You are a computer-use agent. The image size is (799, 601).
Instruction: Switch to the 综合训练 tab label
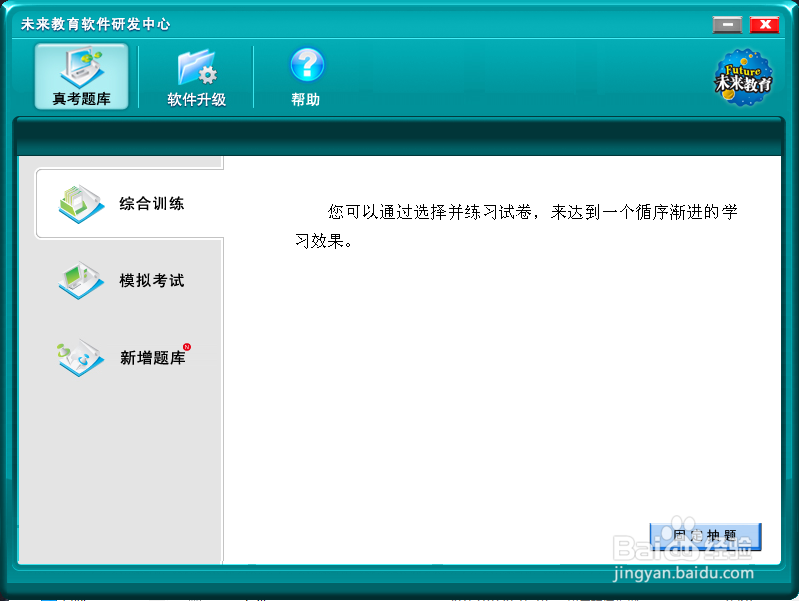pos(151,204)
